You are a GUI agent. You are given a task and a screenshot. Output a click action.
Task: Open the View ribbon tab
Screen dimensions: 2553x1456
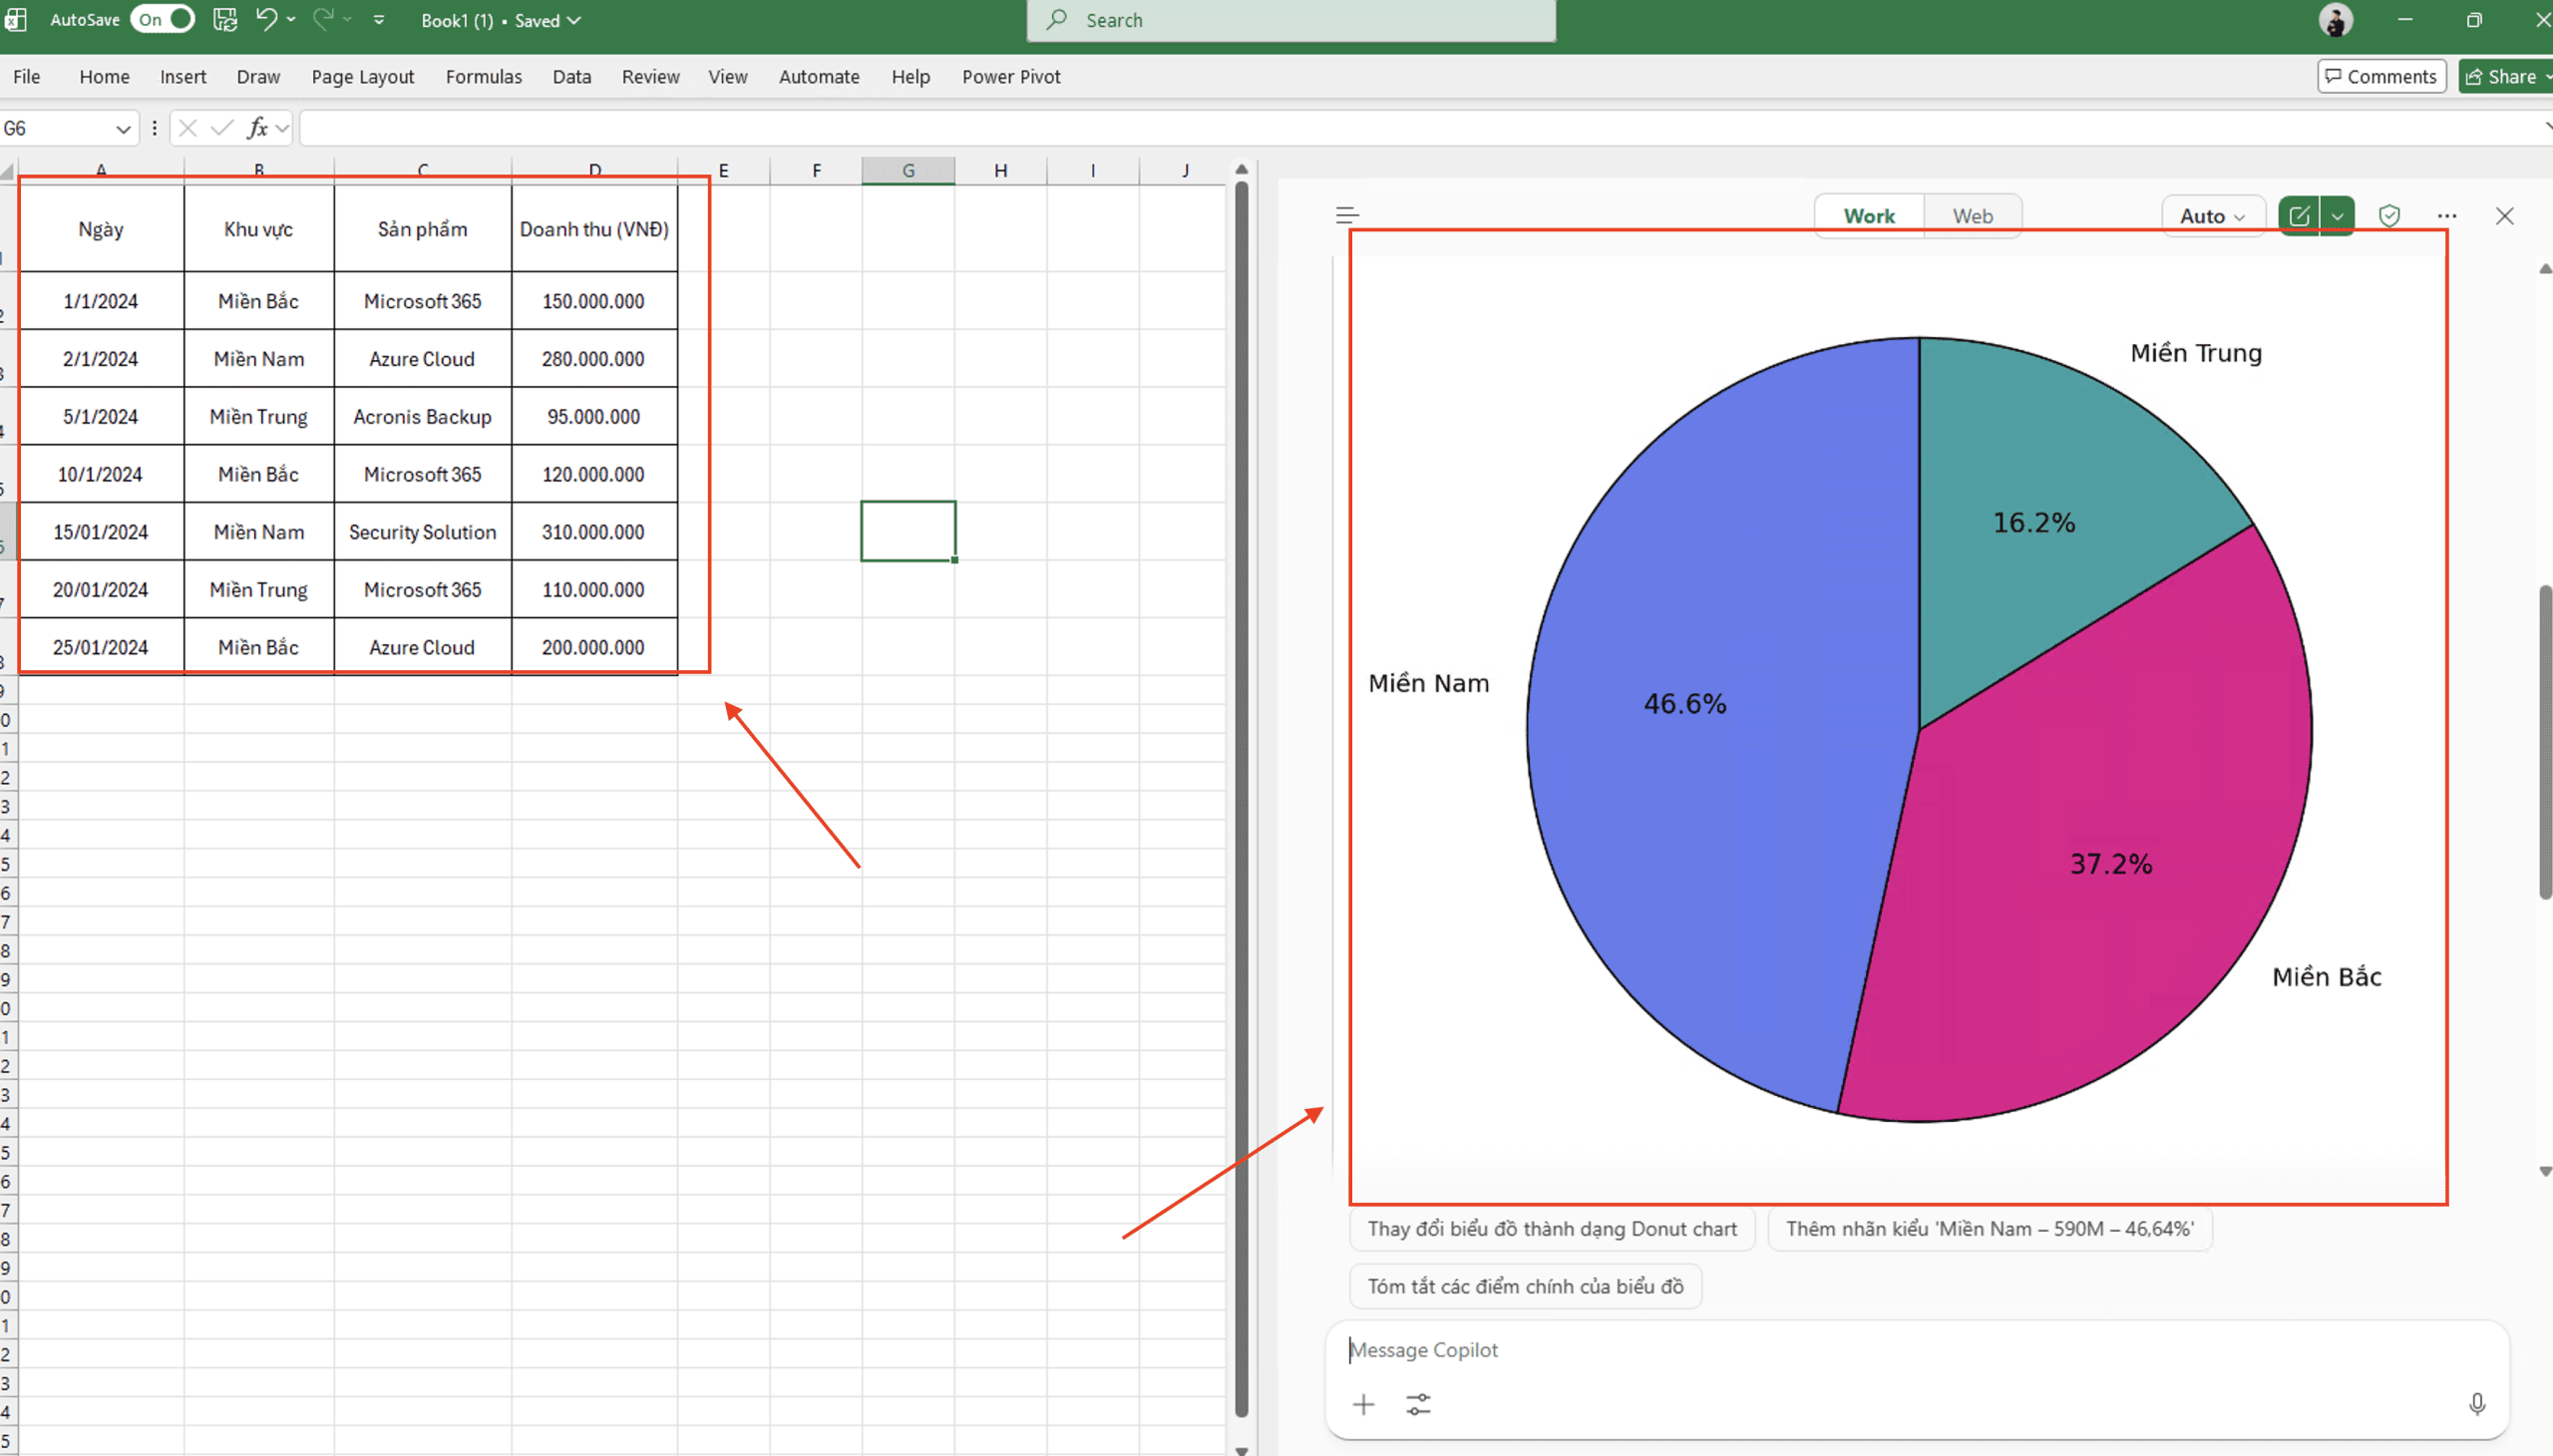pos(727,77)
